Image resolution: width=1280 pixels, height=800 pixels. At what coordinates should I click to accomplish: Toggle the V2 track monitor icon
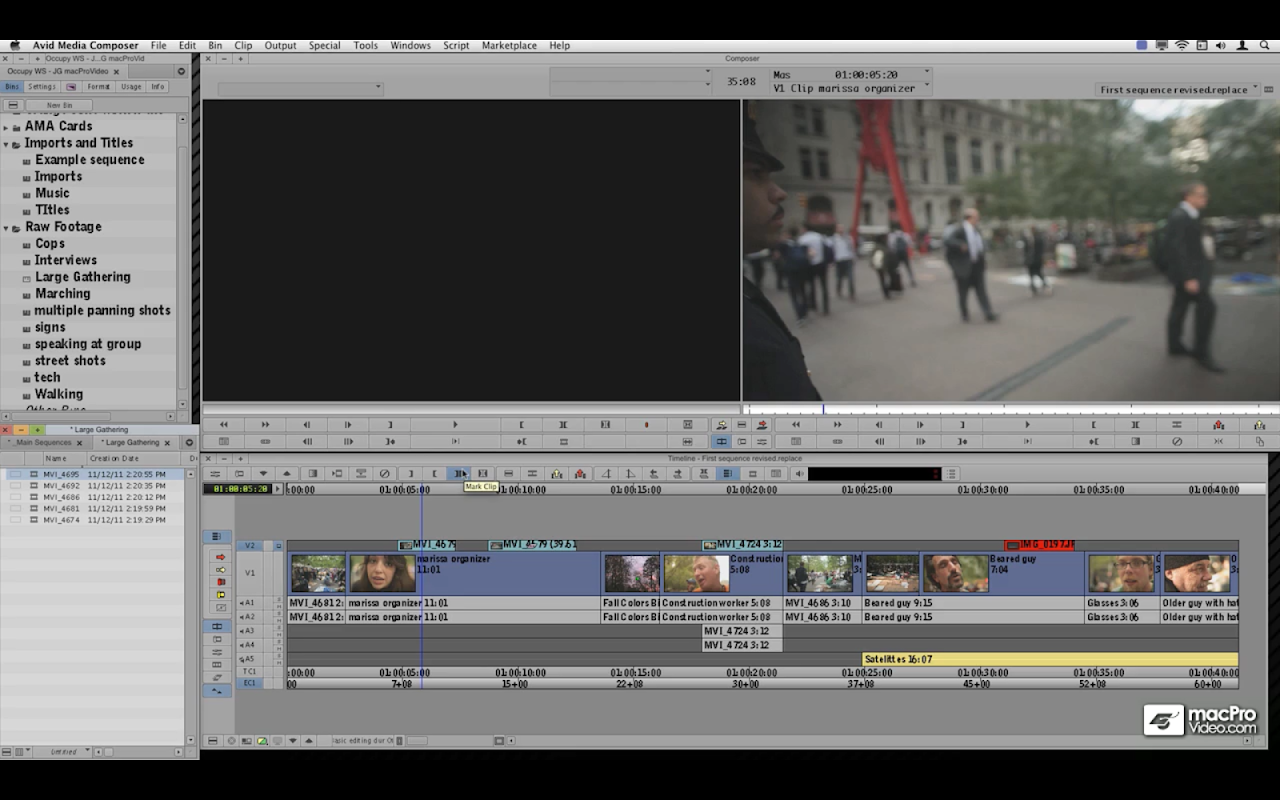(278, 546)
